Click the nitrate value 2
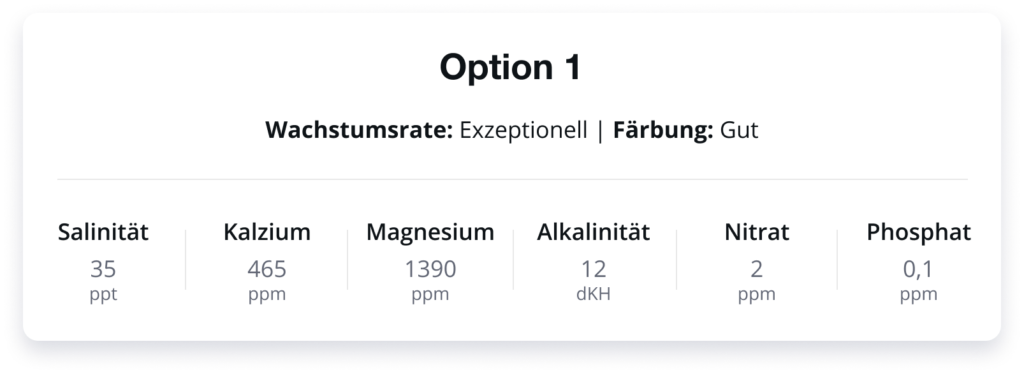 tap(757, 269)
